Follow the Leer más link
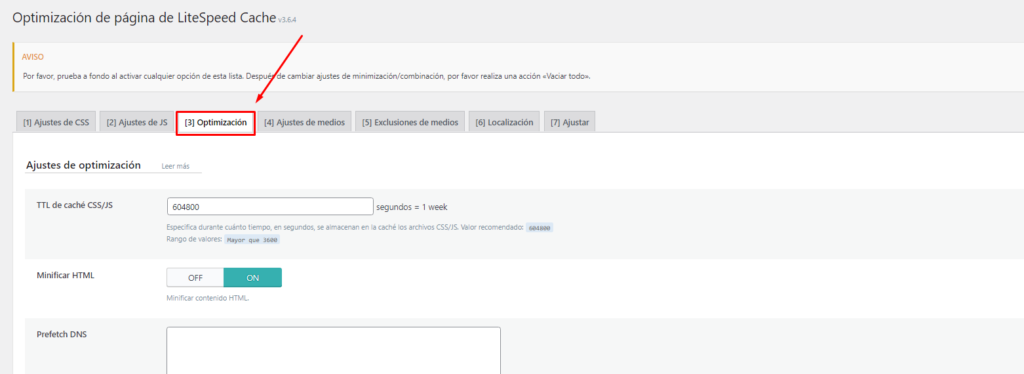This screenshot has width=1024, height=374. [176, 166]
